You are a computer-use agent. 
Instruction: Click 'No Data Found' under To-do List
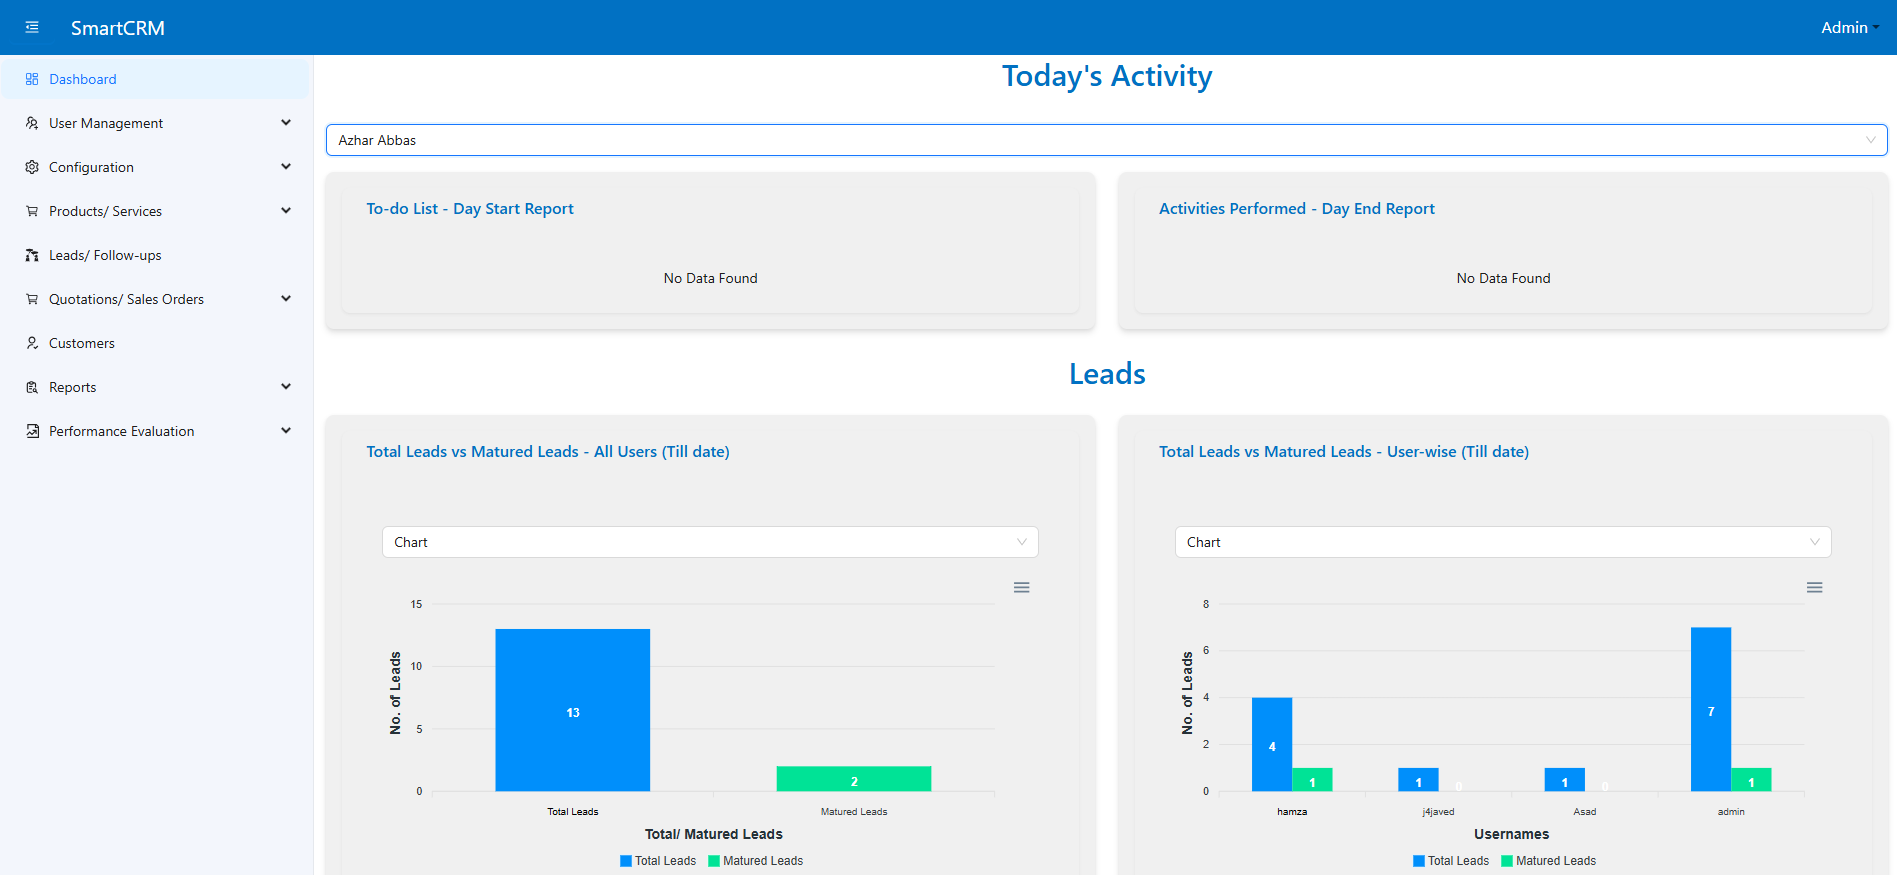pyautogui.click(x=711, y=278)
